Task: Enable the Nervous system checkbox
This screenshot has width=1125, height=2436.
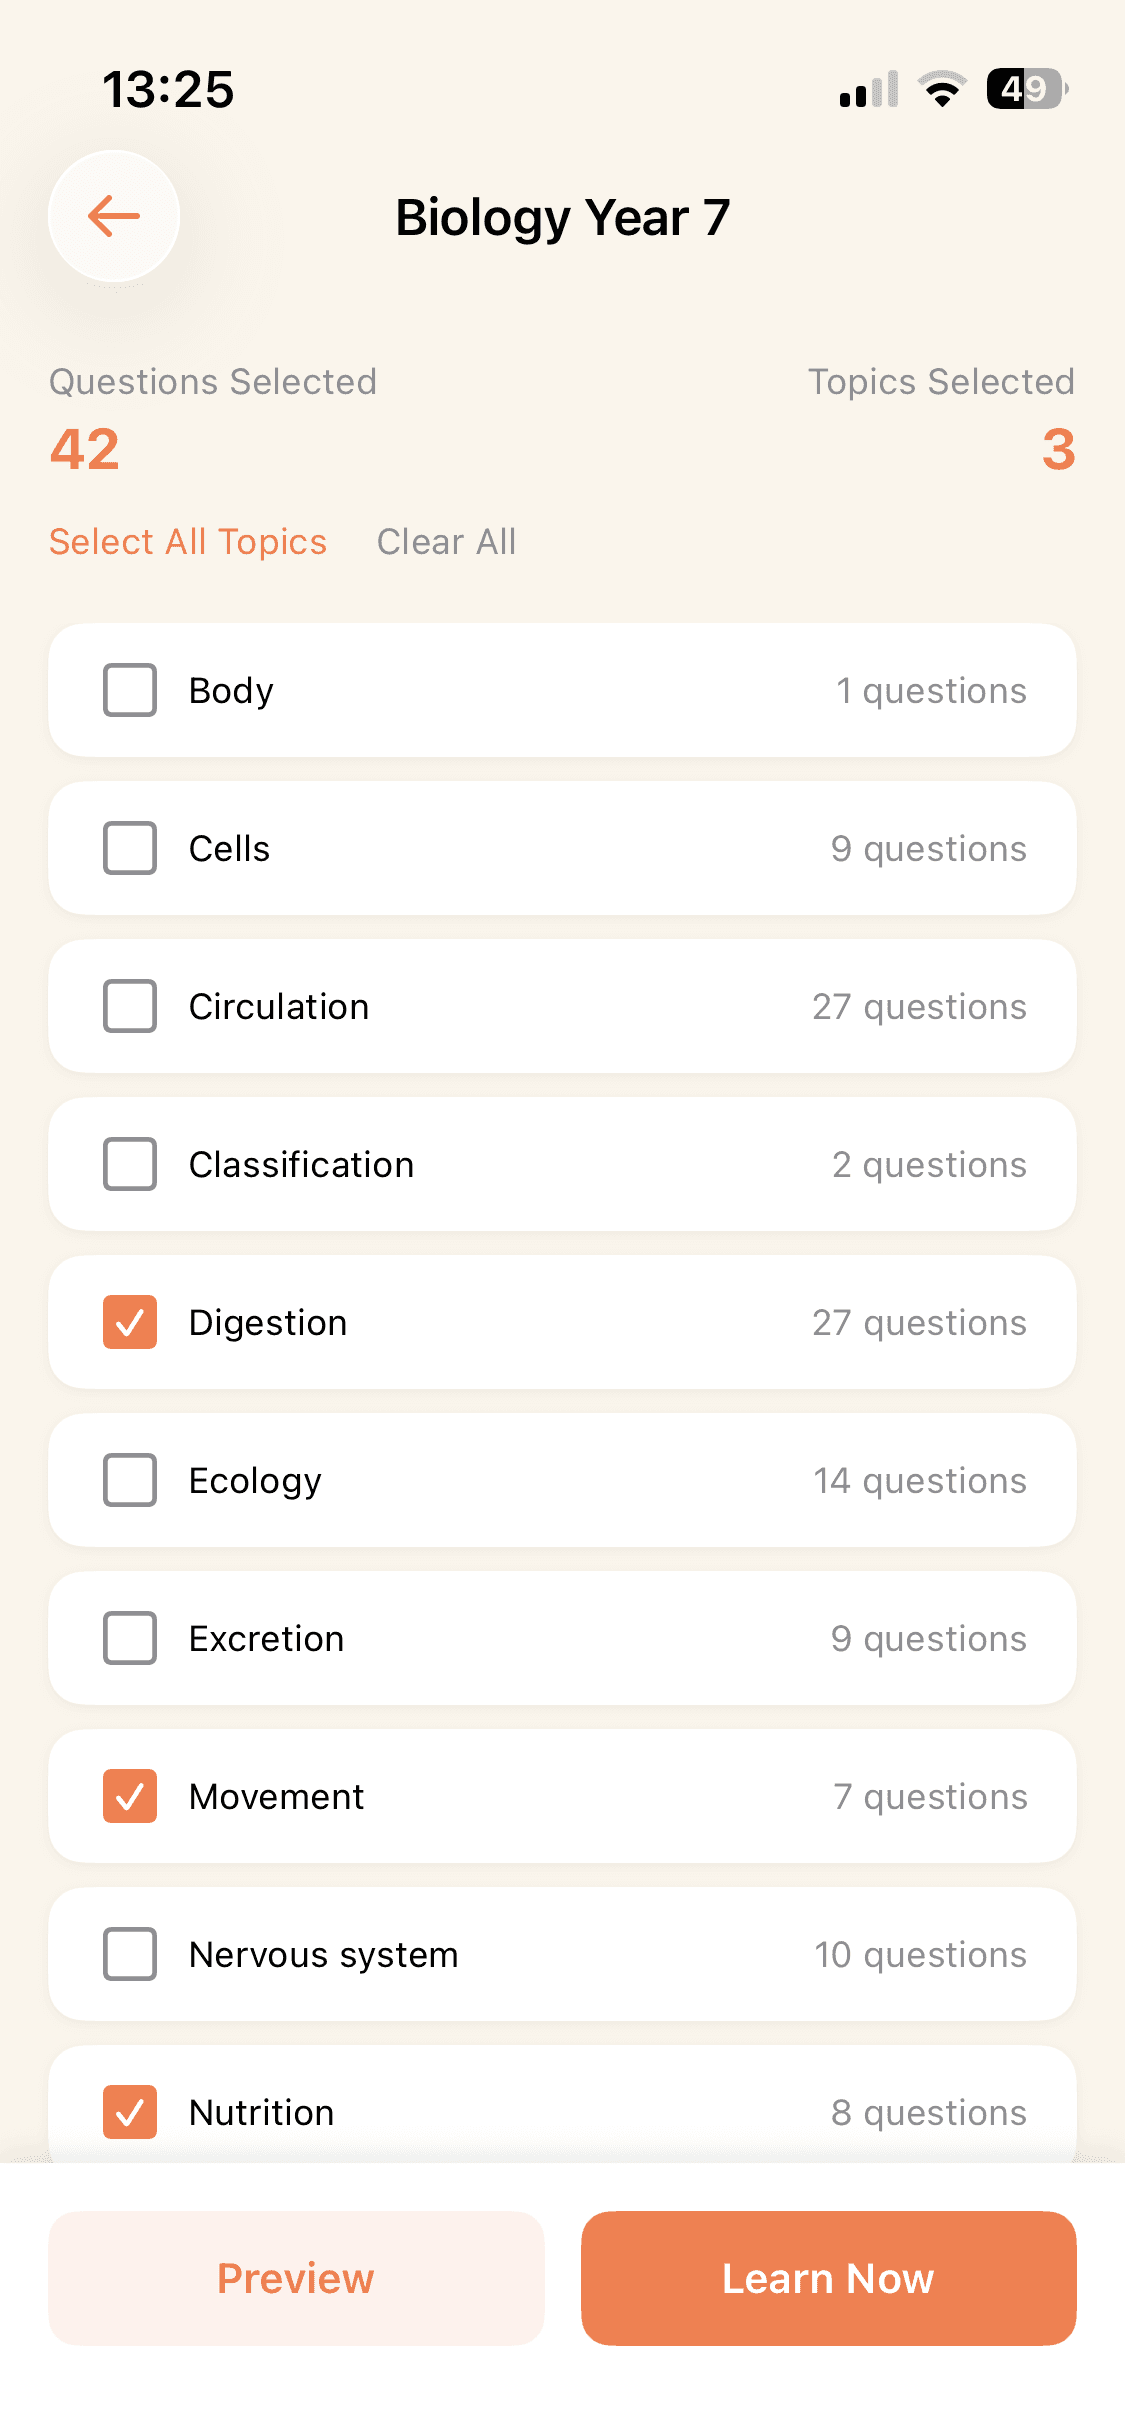Action: pos(130,1954)
